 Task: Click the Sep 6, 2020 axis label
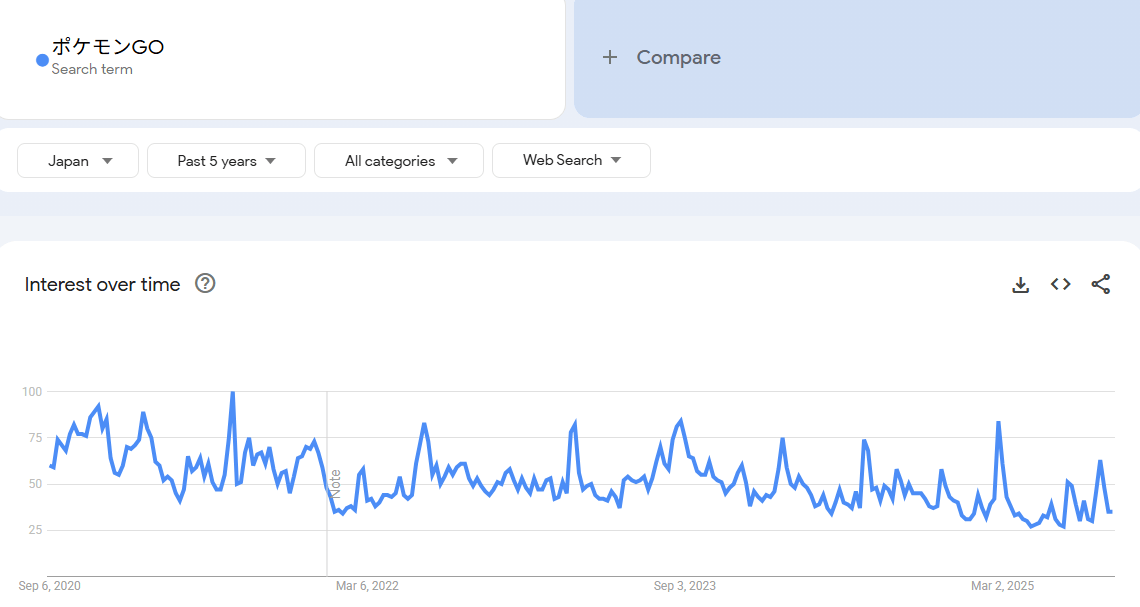click(x=49, y=586)
